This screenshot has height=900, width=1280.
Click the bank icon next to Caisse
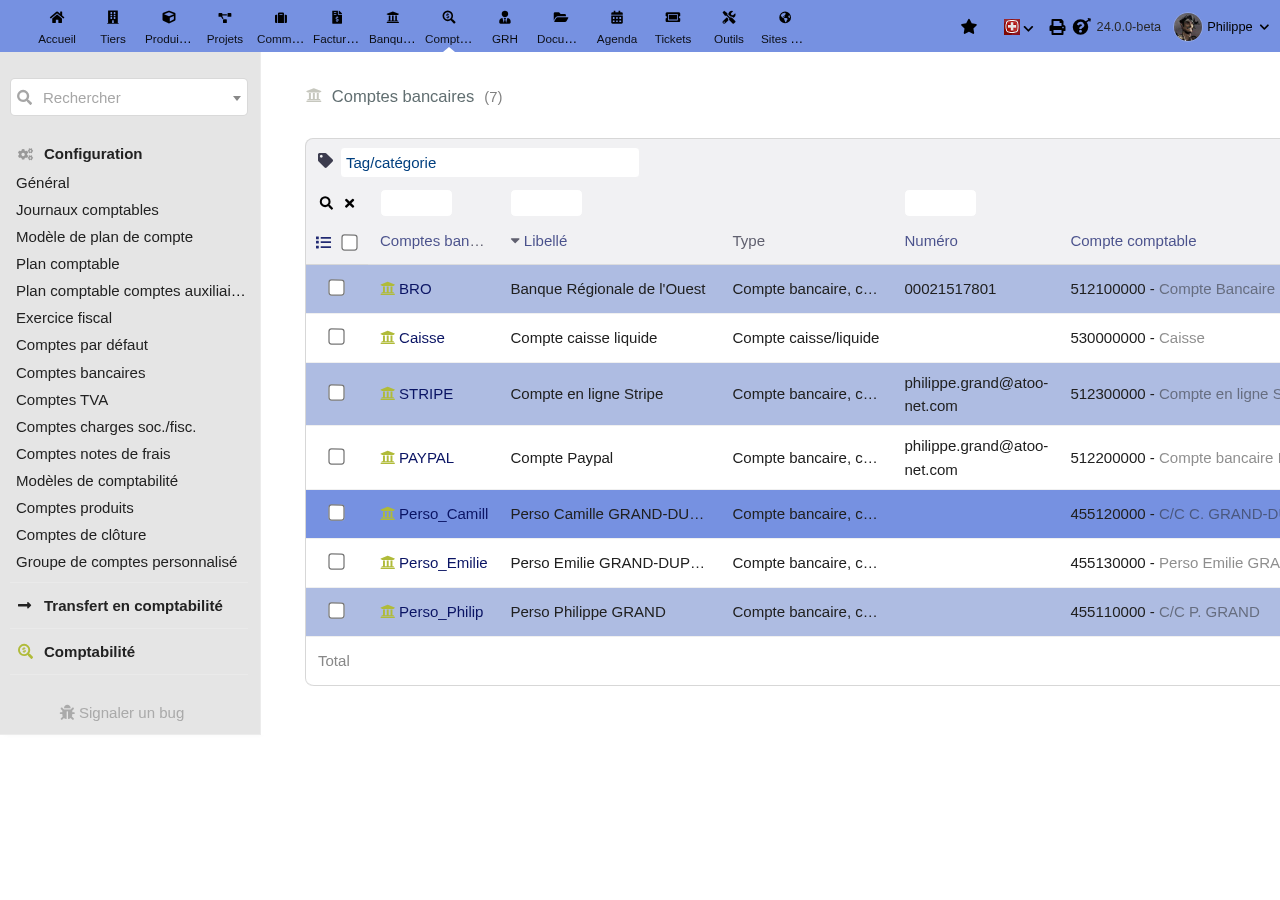388,338
